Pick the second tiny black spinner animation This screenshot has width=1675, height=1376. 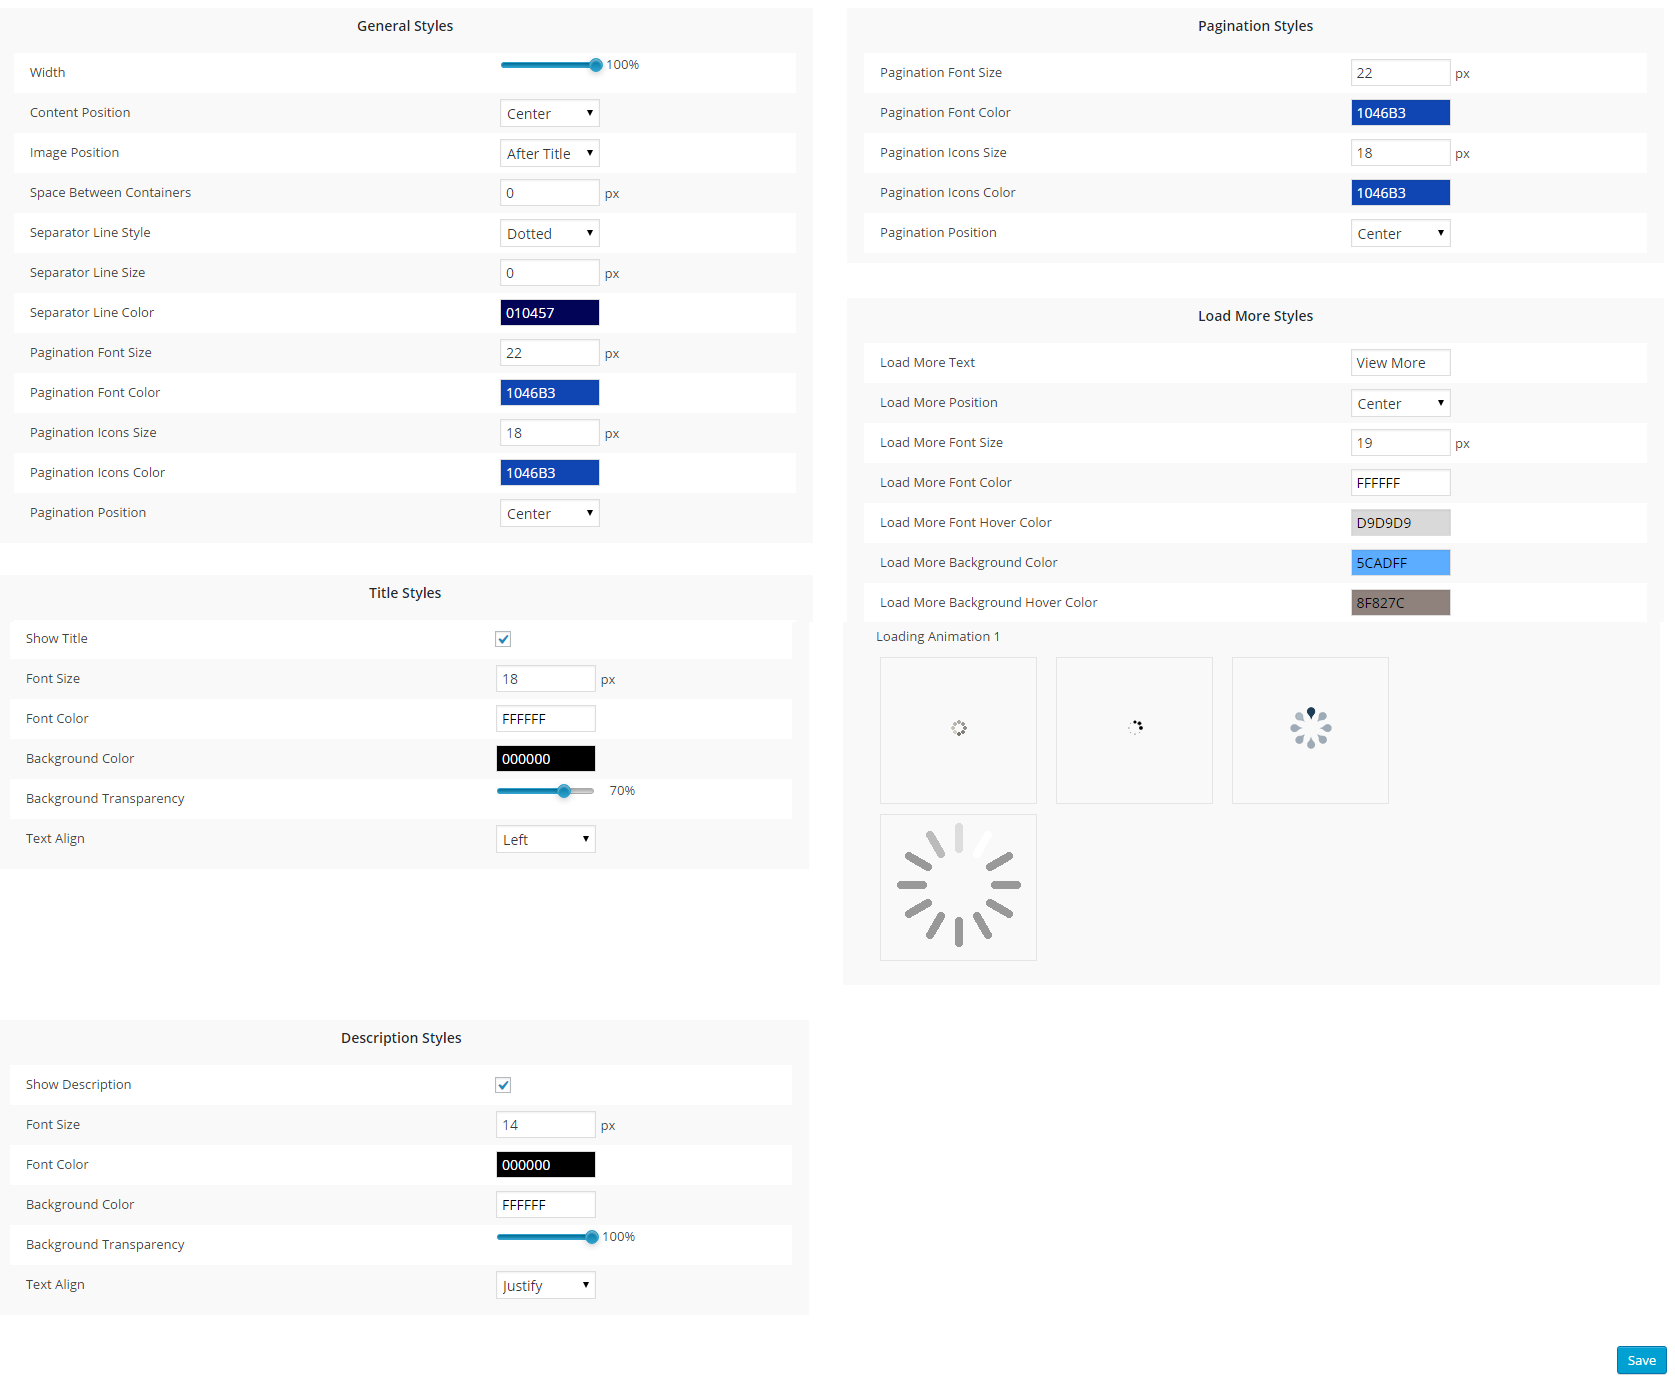tap(1134, 729)
